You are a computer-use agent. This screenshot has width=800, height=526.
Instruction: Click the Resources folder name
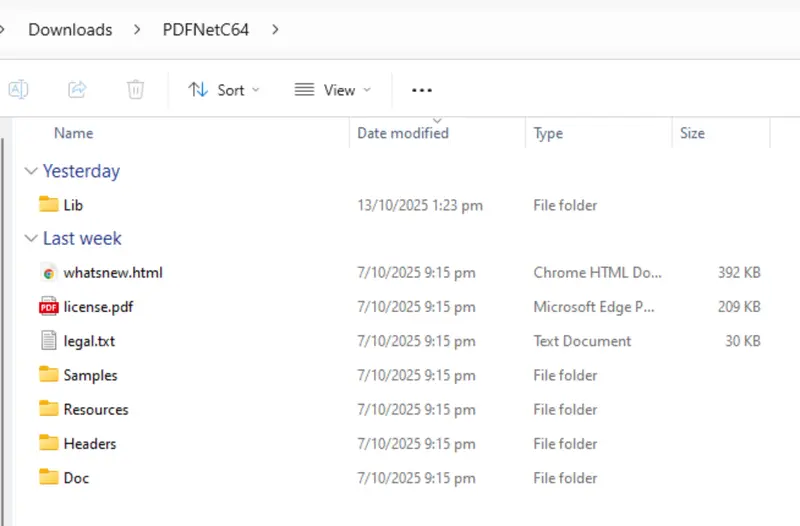96,410
